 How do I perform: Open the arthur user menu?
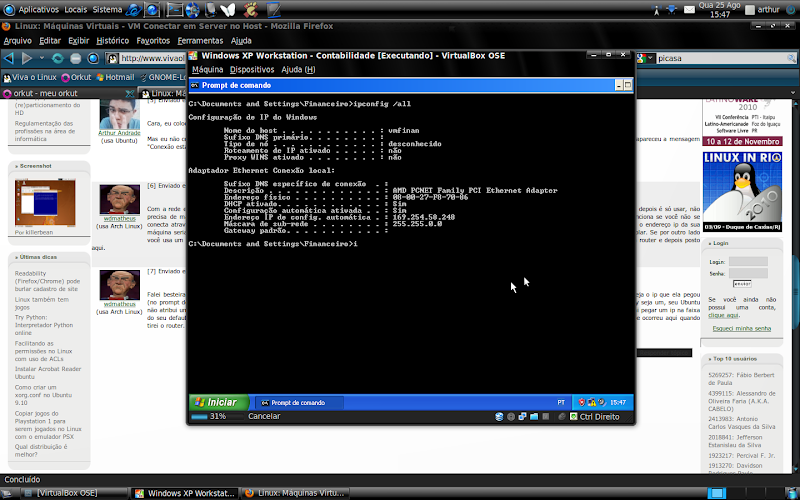click(762, 10)
